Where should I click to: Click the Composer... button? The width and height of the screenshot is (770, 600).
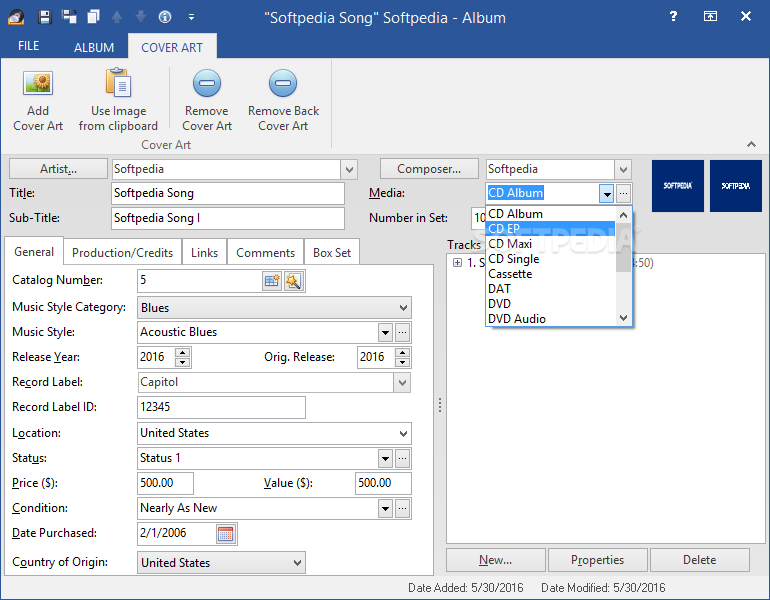(x=429, y=169)
